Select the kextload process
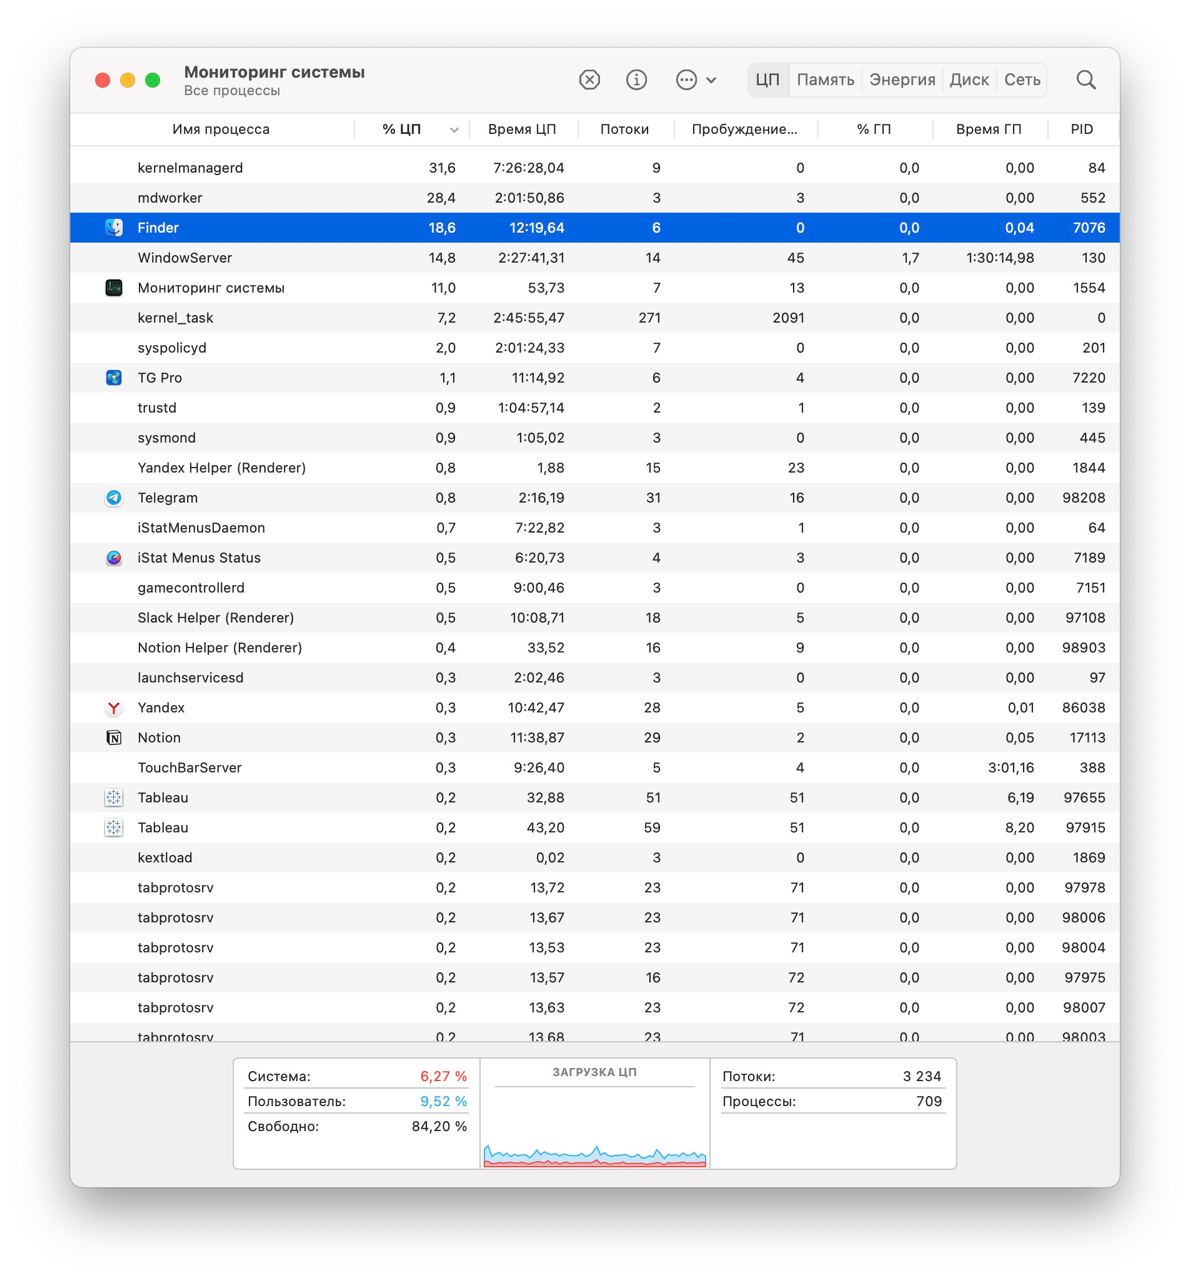Screen dimensions: 1190x1280 595,858
